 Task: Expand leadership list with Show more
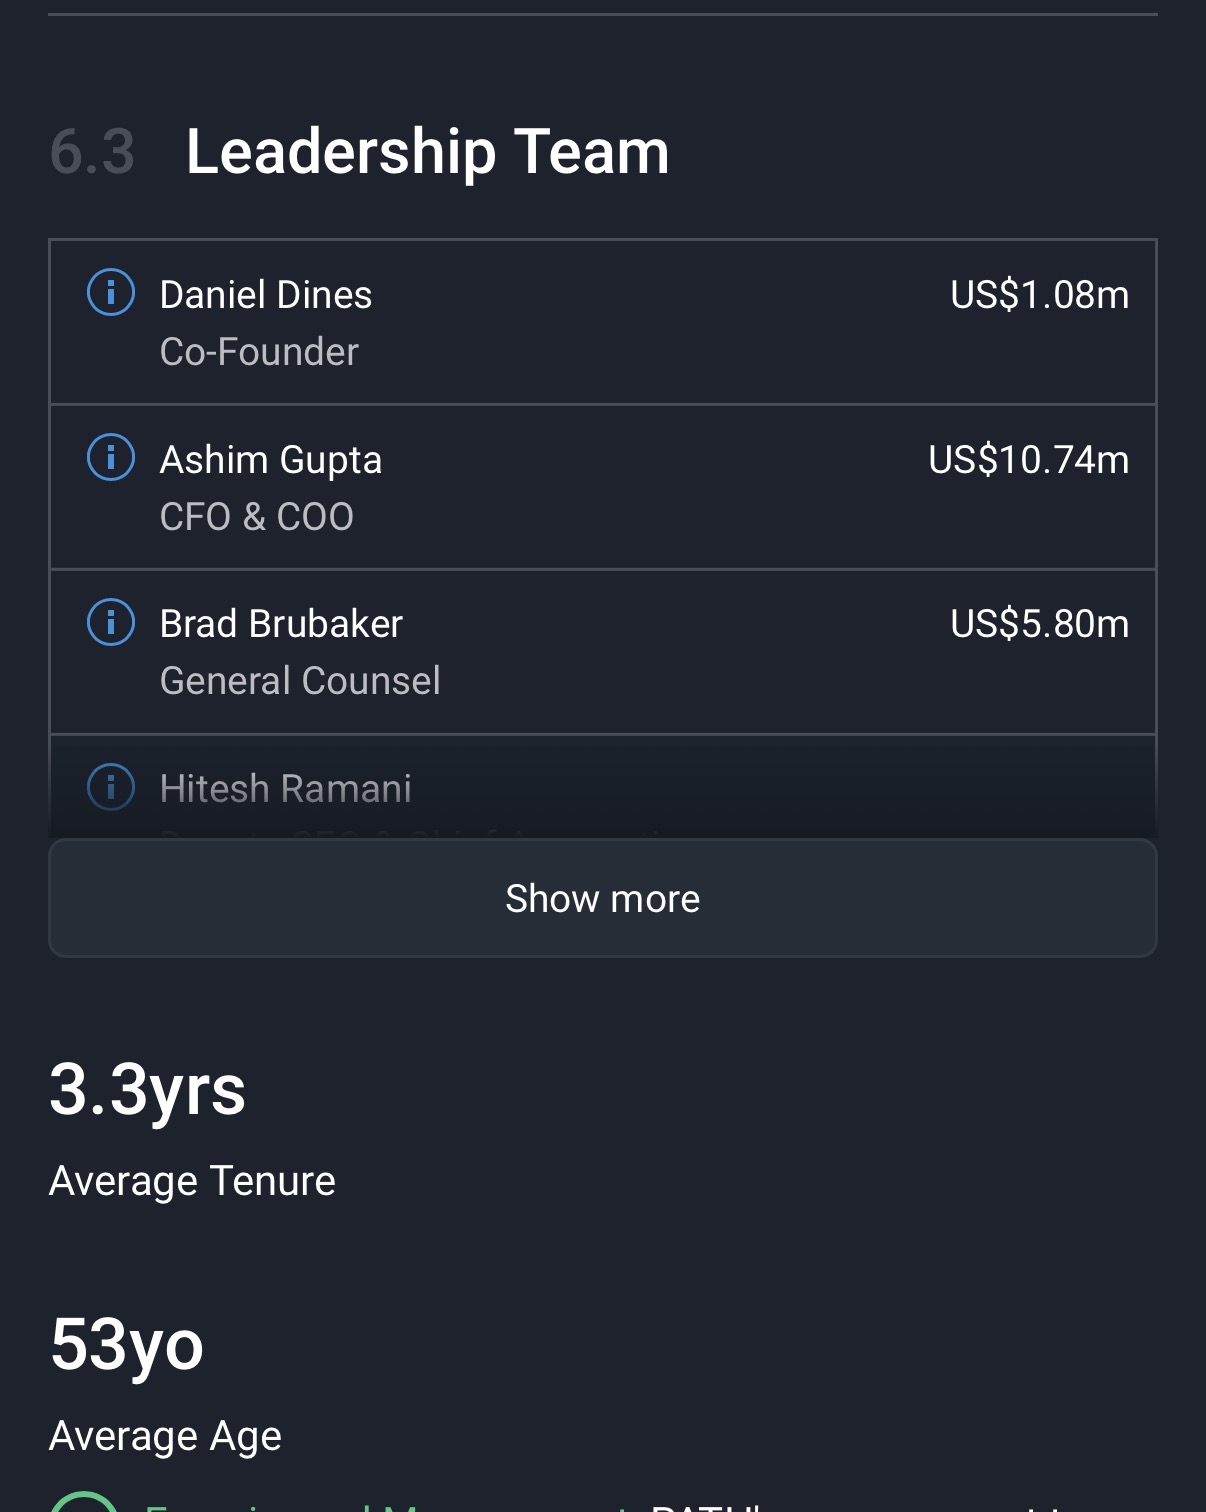coord(602,898)
